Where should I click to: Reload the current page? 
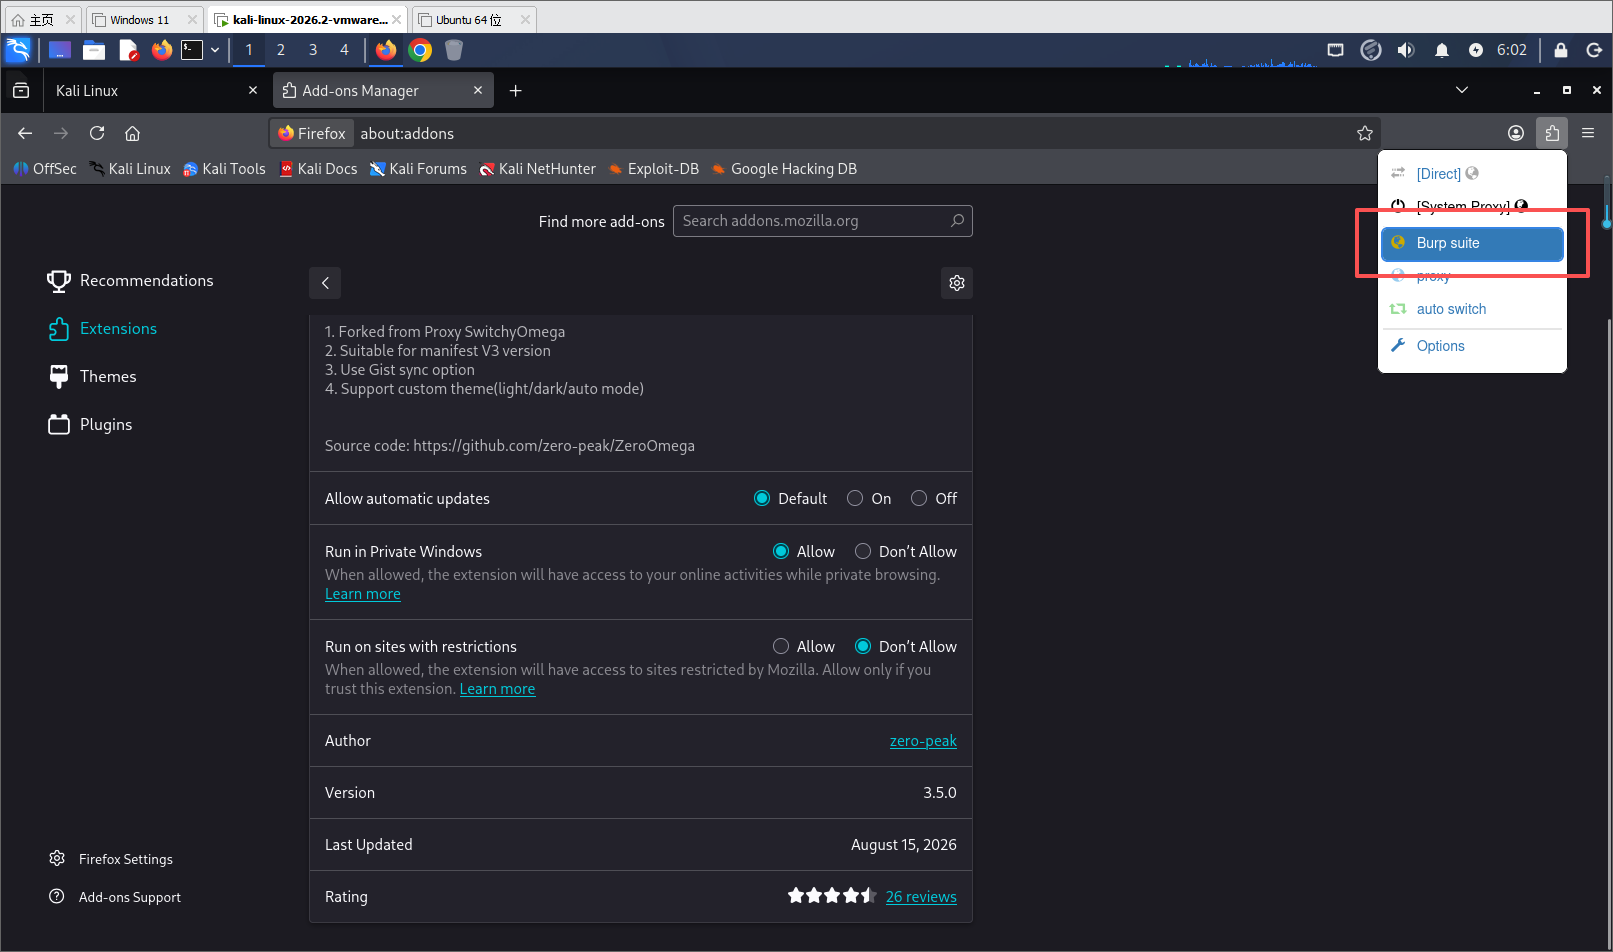tap(97, 133)
